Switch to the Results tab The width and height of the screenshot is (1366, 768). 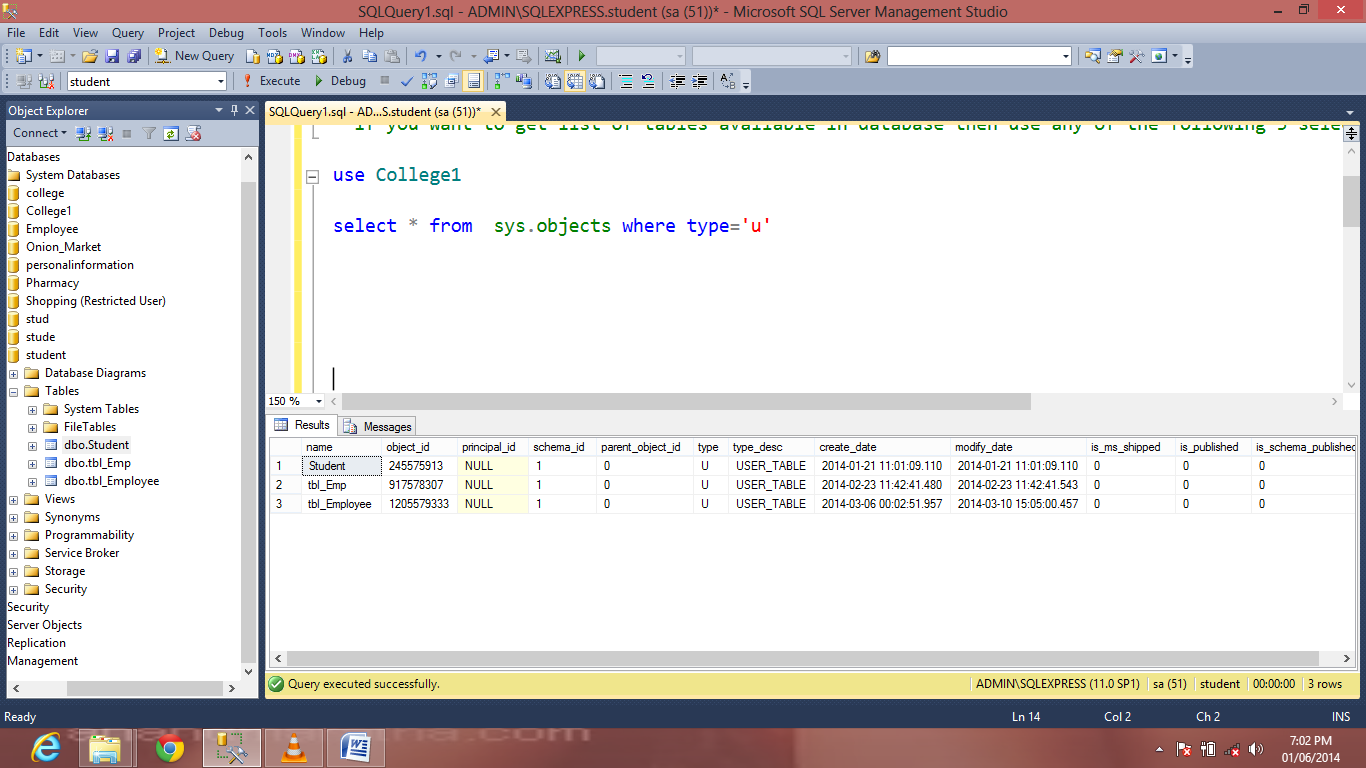pos(303,425)
